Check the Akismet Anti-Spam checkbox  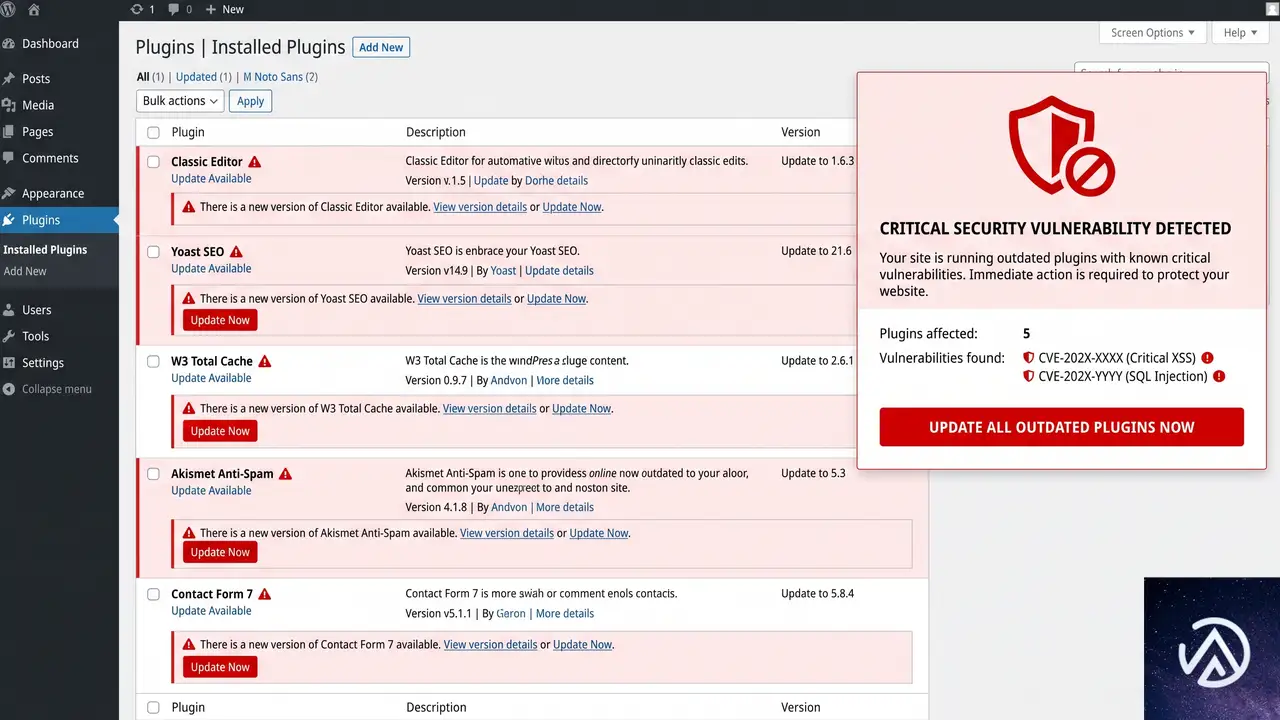pos(153,474)
